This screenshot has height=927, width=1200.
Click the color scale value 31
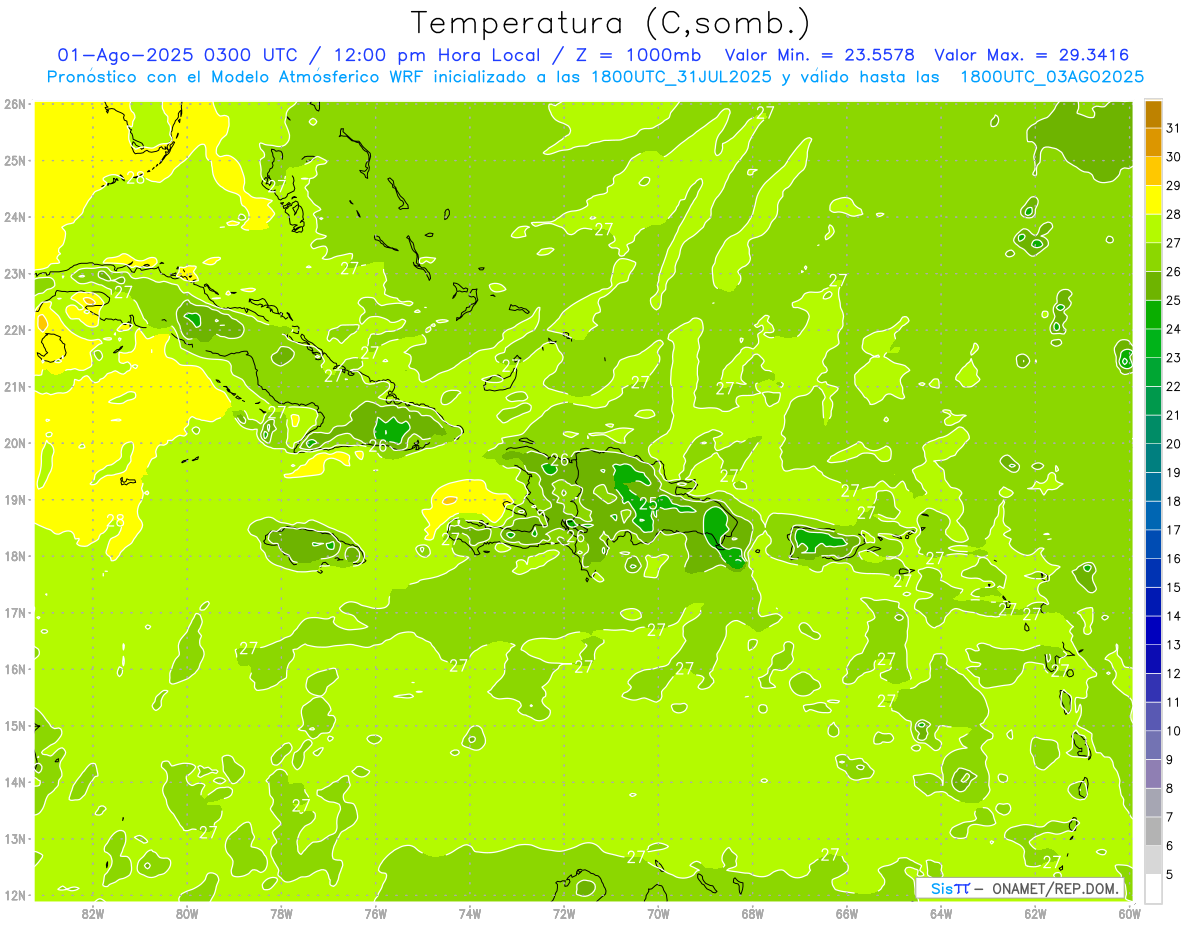point(1173,128)
